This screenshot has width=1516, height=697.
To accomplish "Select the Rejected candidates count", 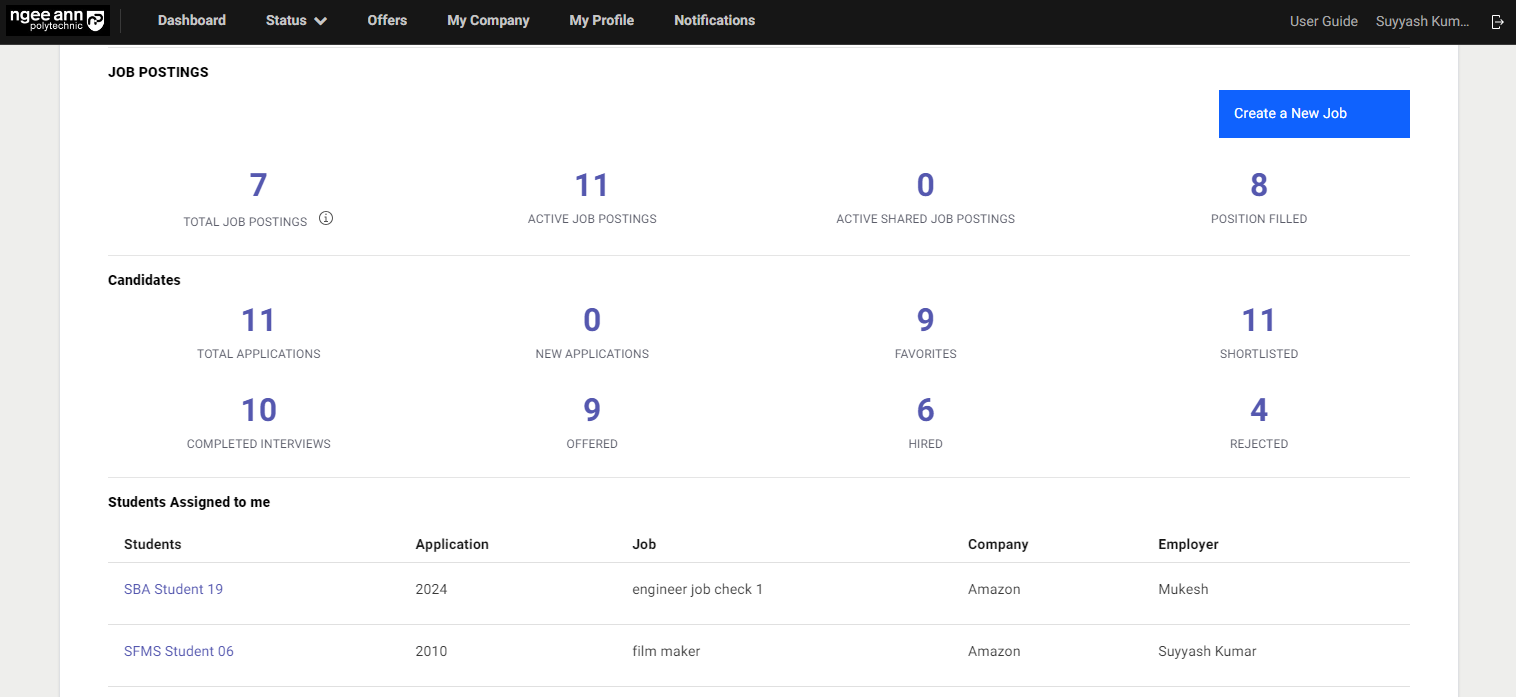I will point(1258,411).
